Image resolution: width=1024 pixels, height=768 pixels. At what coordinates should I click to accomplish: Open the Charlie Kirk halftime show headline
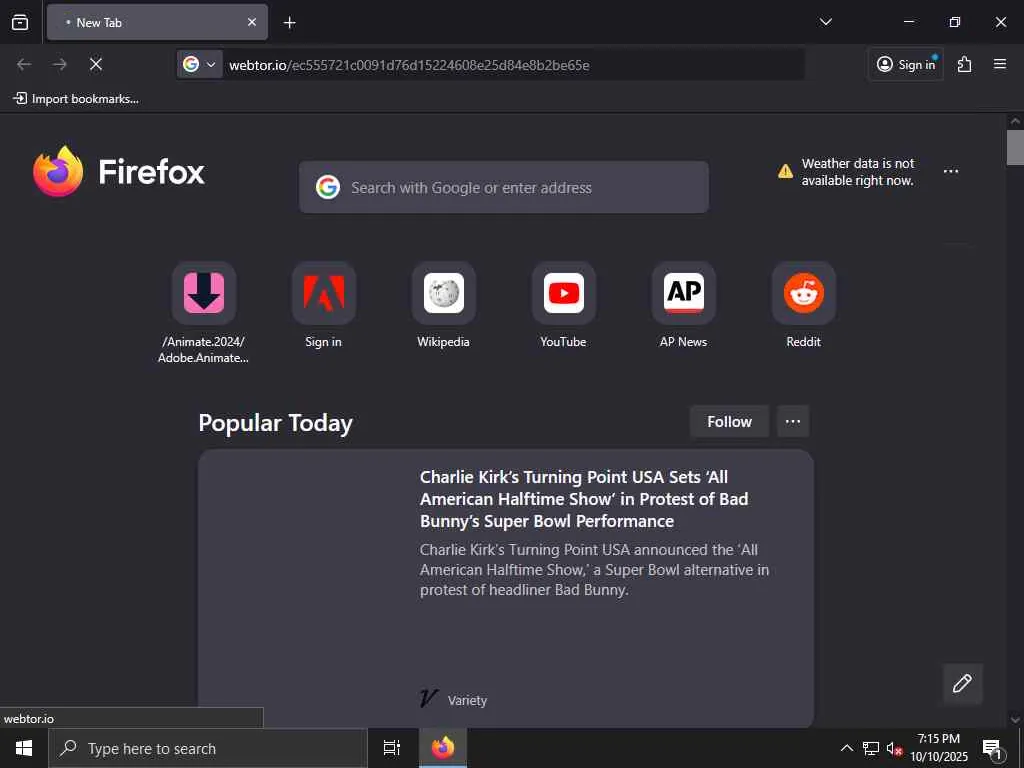[x=584, y=499]
